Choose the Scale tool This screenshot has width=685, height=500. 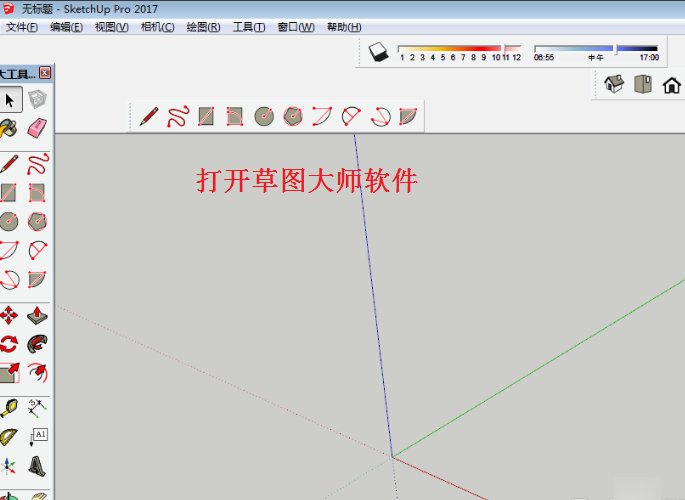(10, 372)
